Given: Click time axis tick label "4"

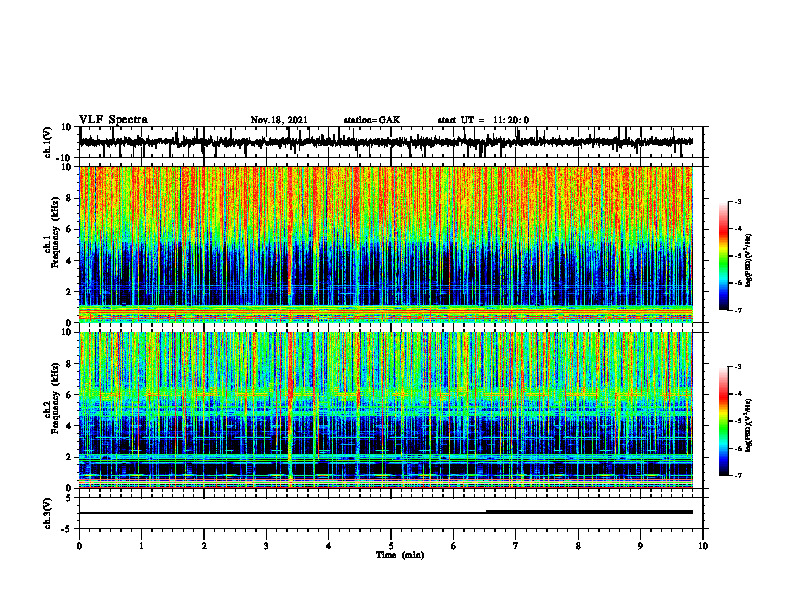Looking at the screenshot, I should 329,546.
